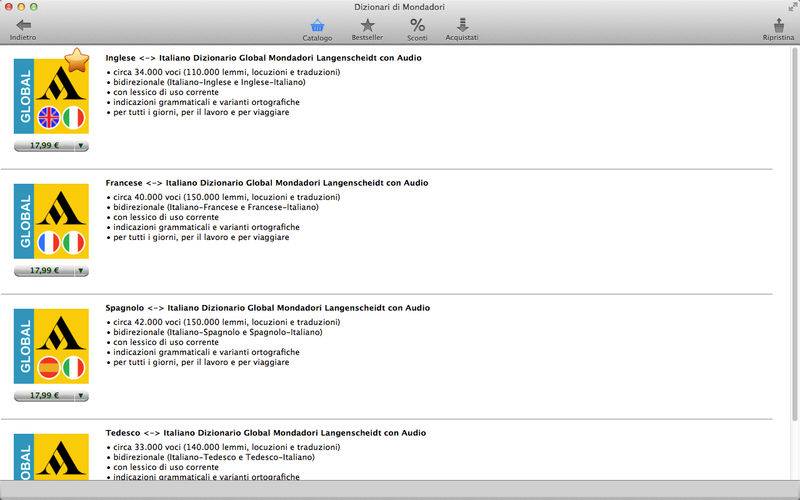
Task: Open Inglese-Italiano dictionary cover icon
Action: [x=51, y=96]
